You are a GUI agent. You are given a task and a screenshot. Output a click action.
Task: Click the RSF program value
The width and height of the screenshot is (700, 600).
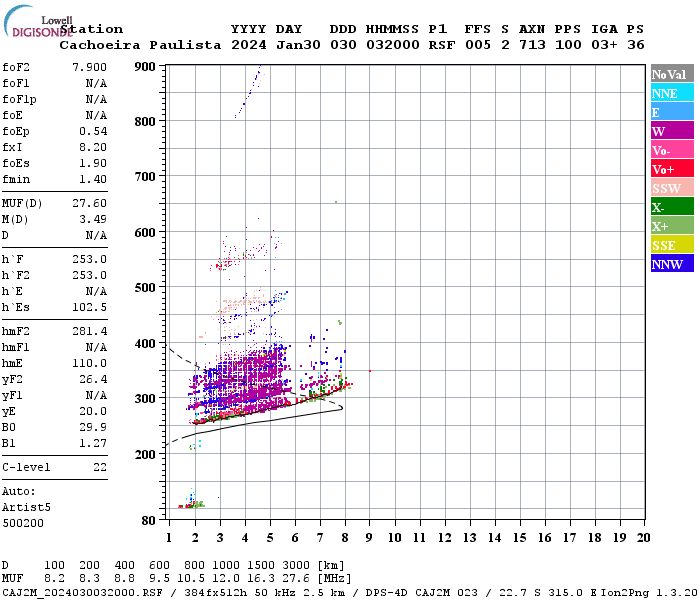(x=442, y=45)
